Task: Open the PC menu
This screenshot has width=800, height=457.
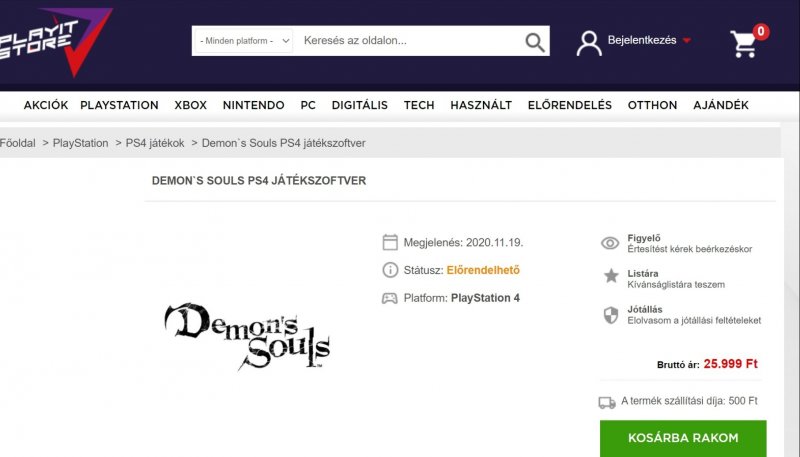Action: click(308, 105)
